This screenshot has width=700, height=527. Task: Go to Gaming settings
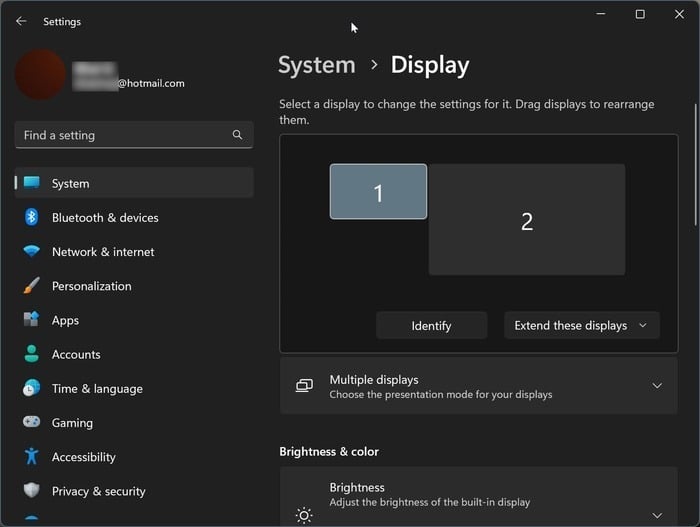(134, 422)
